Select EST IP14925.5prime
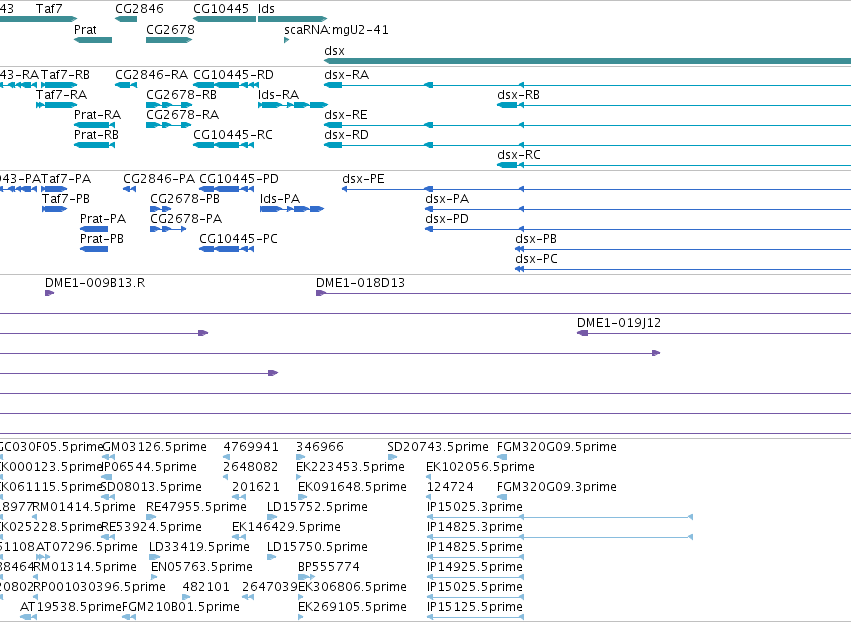Image resolution: width=851 pixels, height=622 pixels. tap(474, 568)
